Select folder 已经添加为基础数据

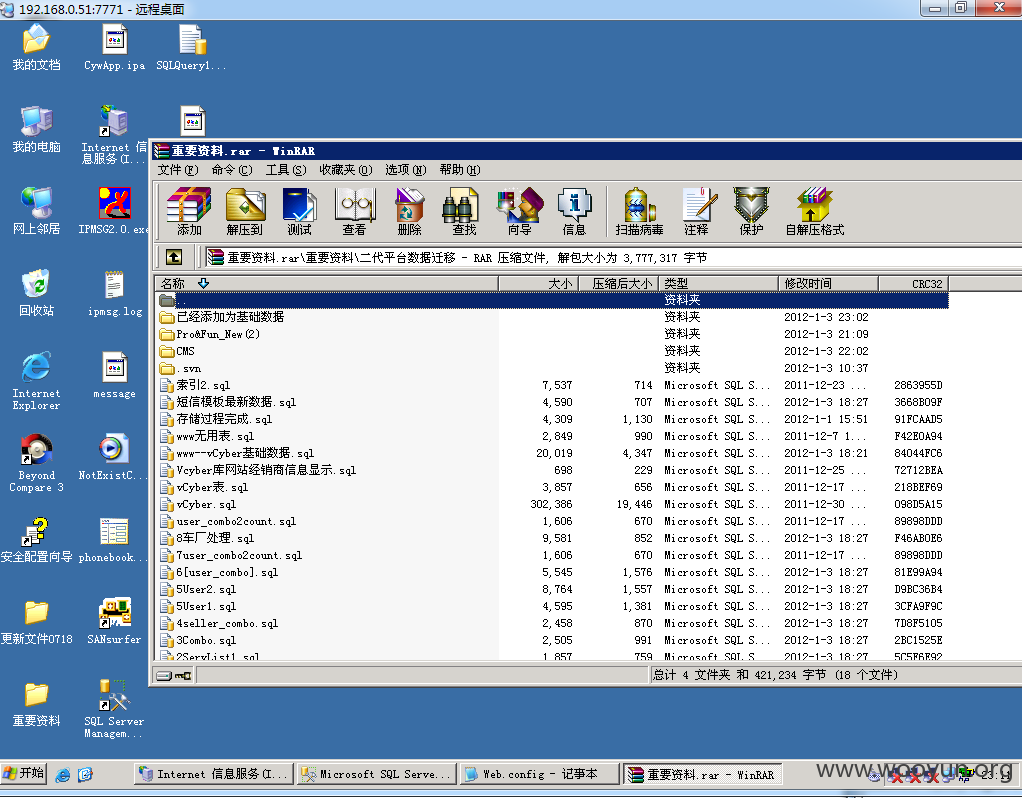pyautogui.click(x=552, y=317)
